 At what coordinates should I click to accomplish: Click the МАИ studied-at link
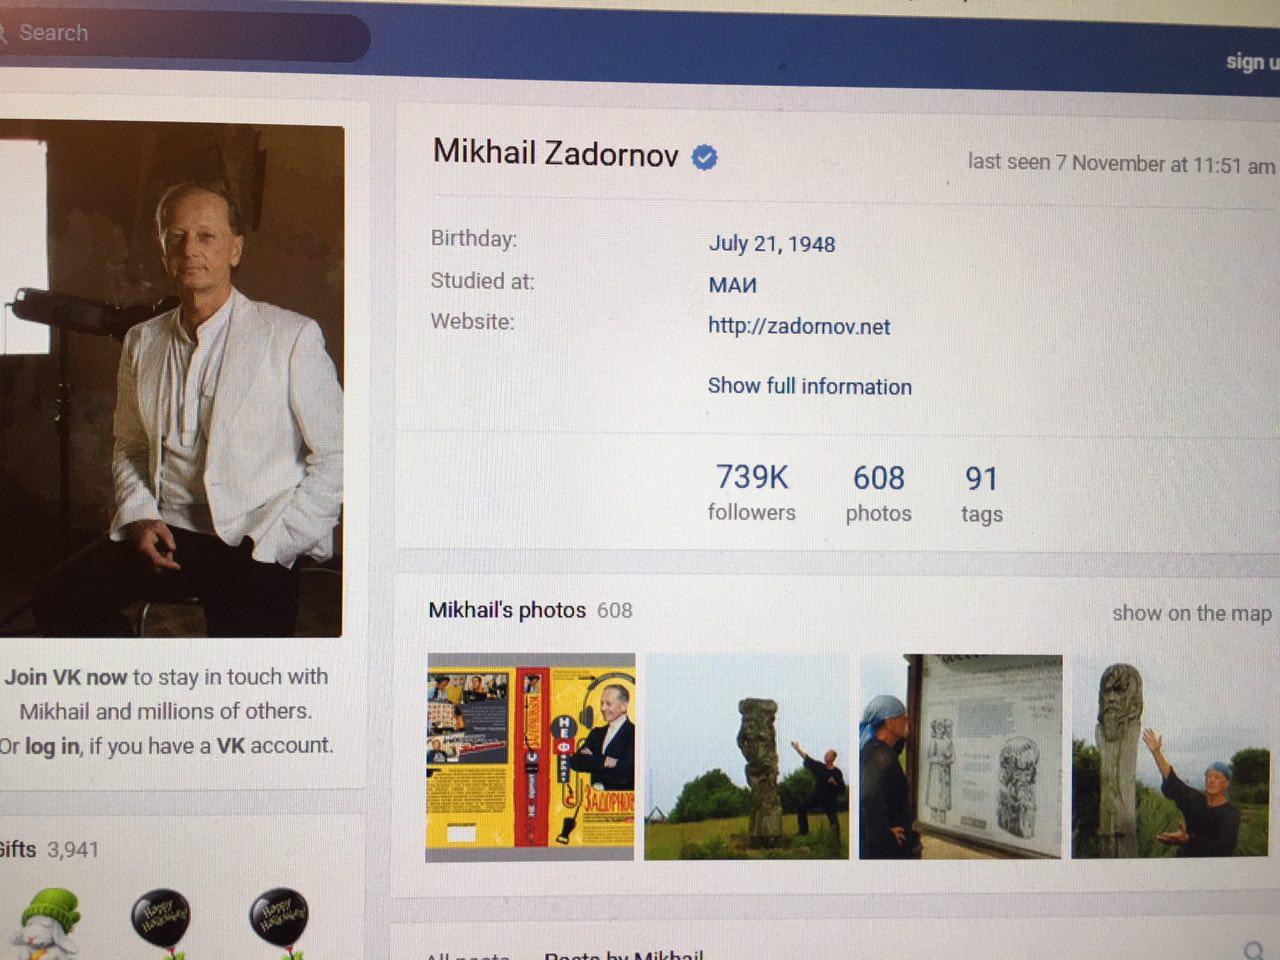pyautogui.click(x=732, y=285)
